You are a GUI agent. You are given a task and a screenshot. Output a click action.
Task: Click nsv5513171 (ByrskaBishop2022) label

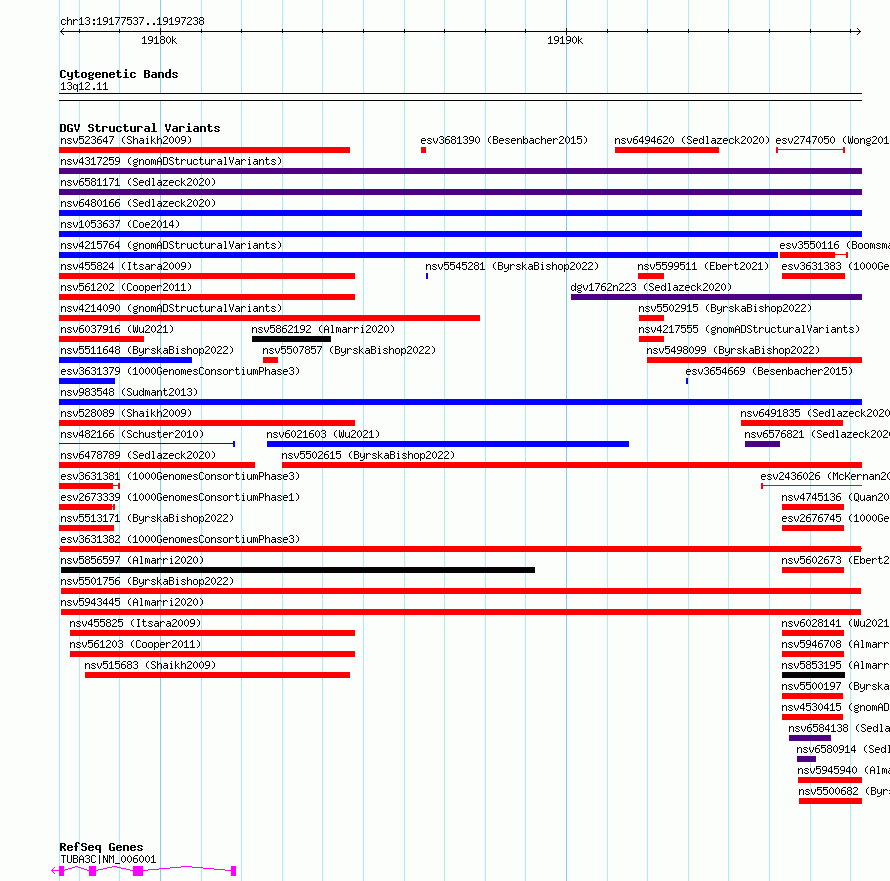(147, 518)
